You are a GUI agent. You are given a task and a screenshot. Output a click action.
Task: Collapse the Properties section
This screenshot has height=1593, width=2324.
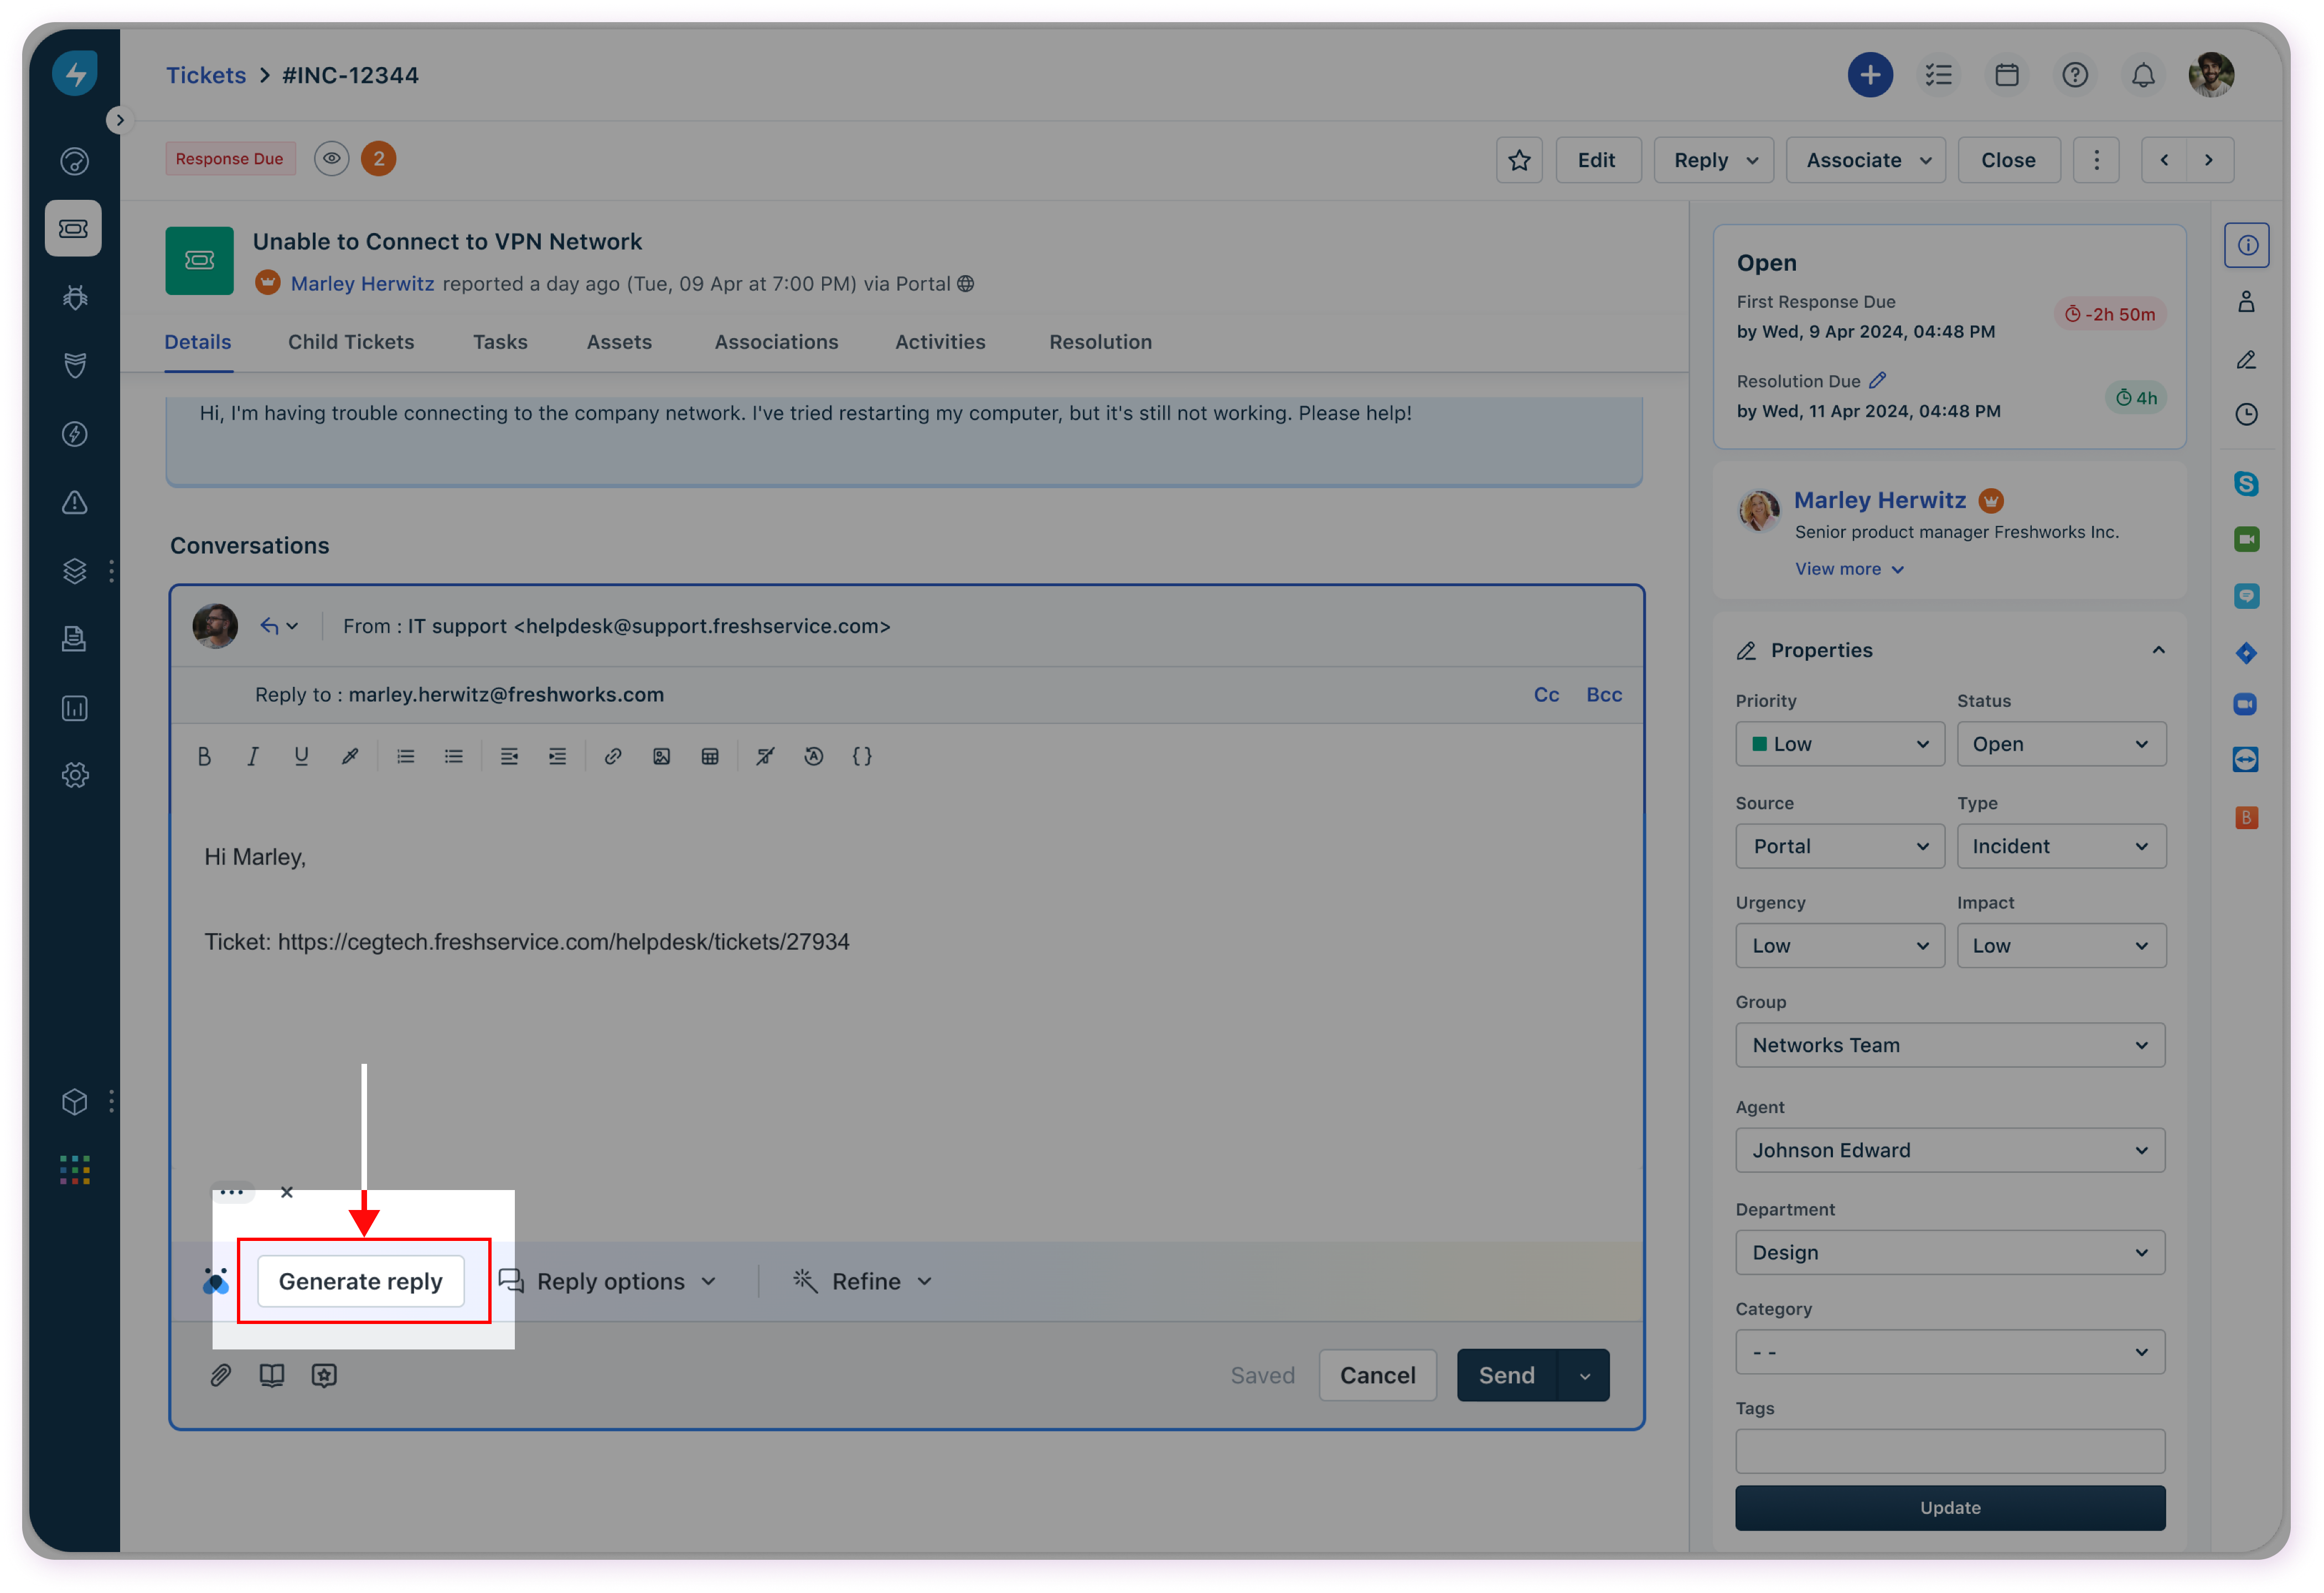coord(2158,651)
